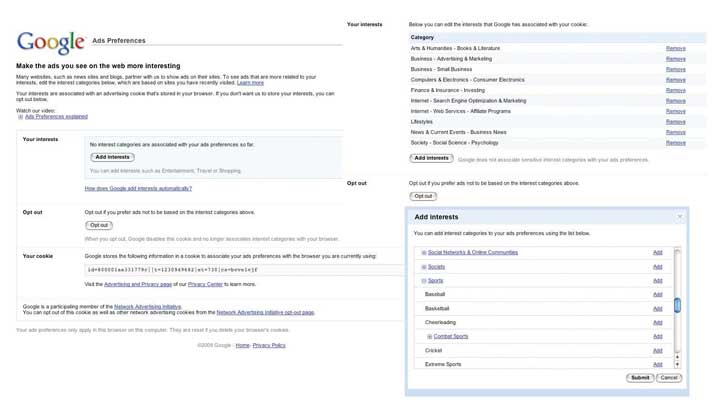
Task: Add the Baseball interest
Action: 658,295
